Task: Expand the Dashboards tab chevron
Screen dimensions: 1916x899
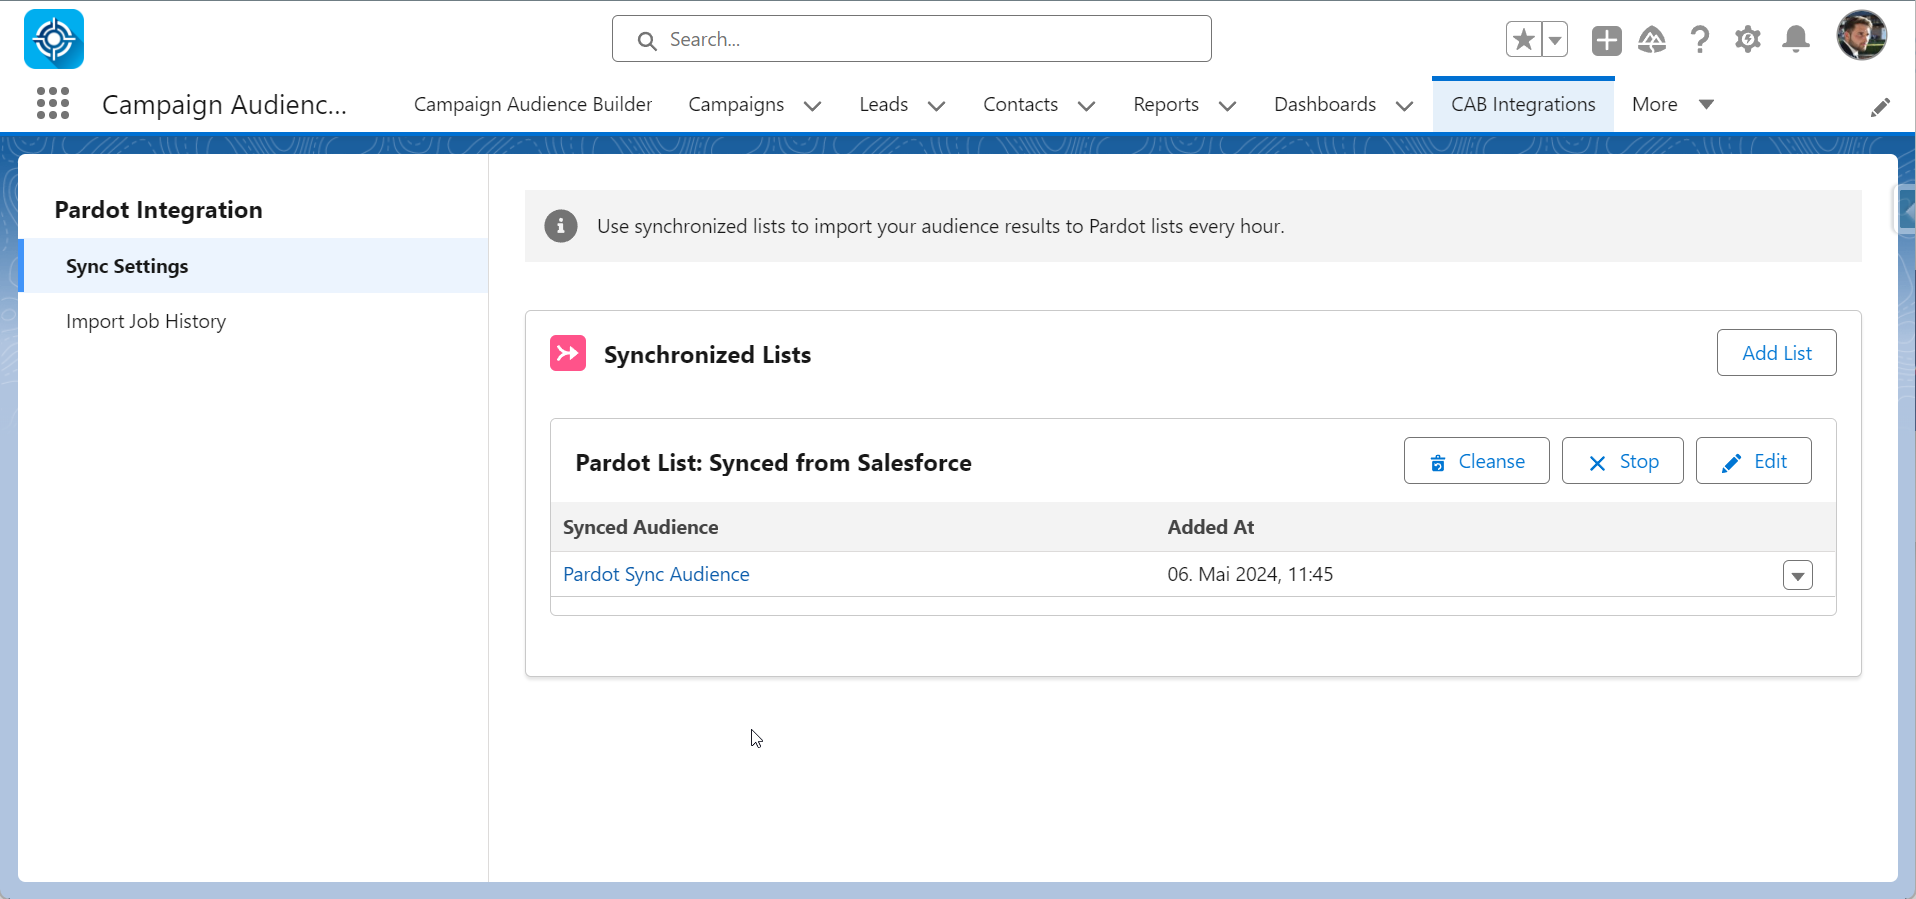Action: coord(1405,105)
